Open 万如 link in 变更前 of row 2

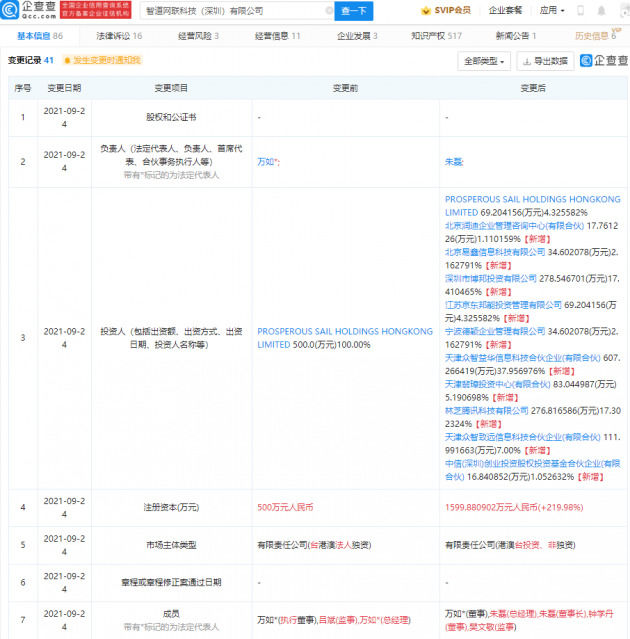pyautogui.click(x=268, y=162)
